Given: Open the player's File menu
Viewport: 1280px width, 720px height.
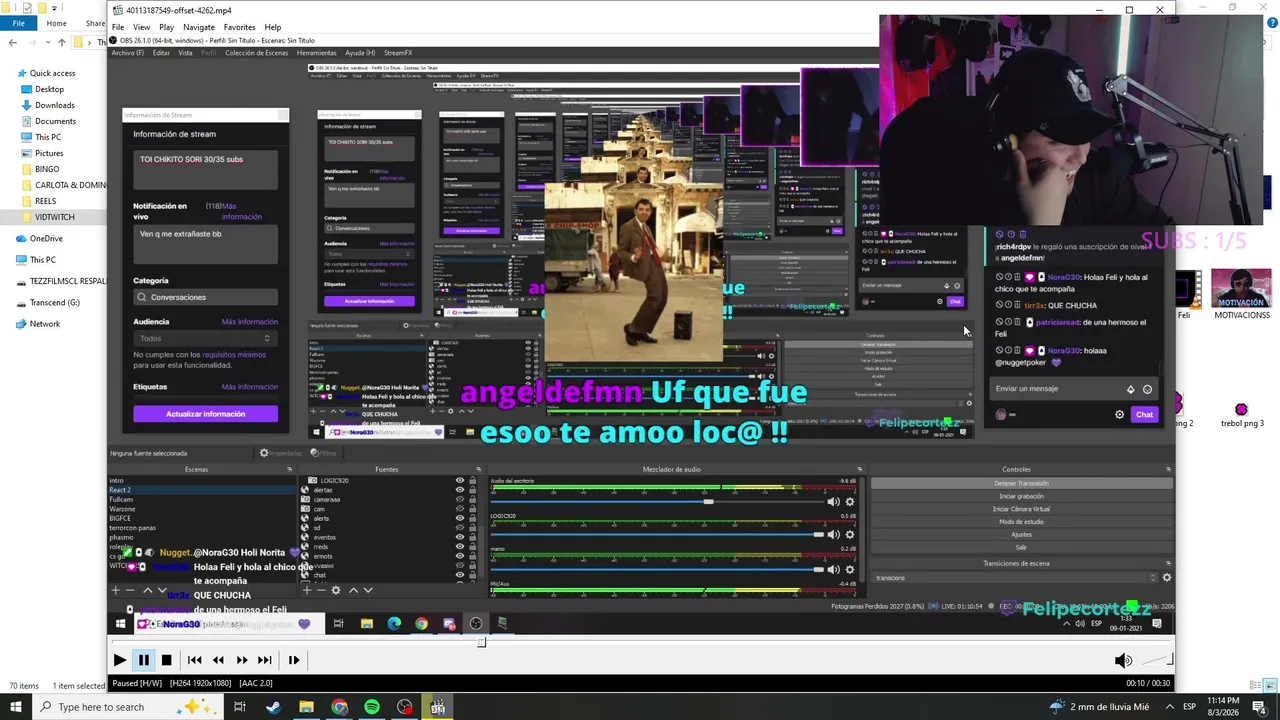Looking at the screenshot, I should (x=118, y=27).
